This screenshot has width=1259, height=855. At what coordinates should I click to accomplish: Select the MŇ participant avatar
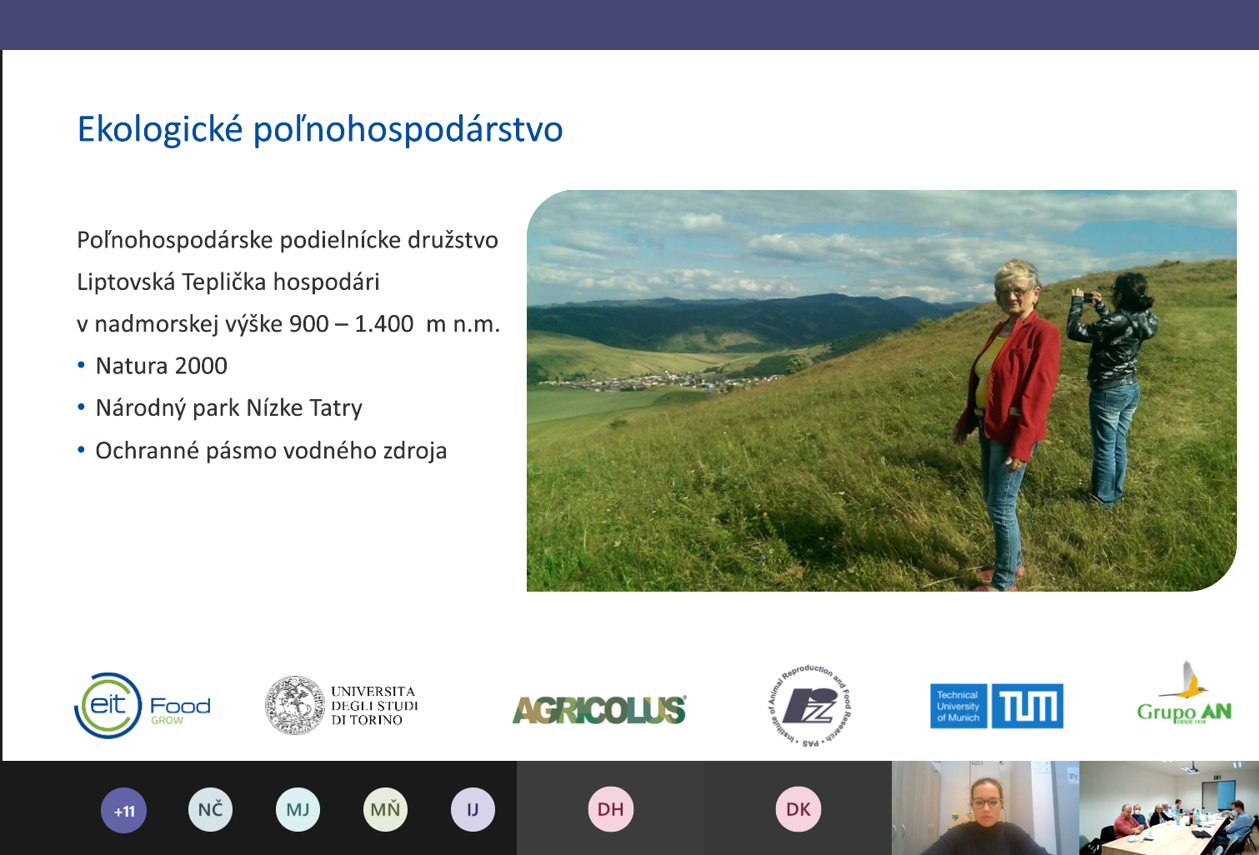[x=385, y=810]
